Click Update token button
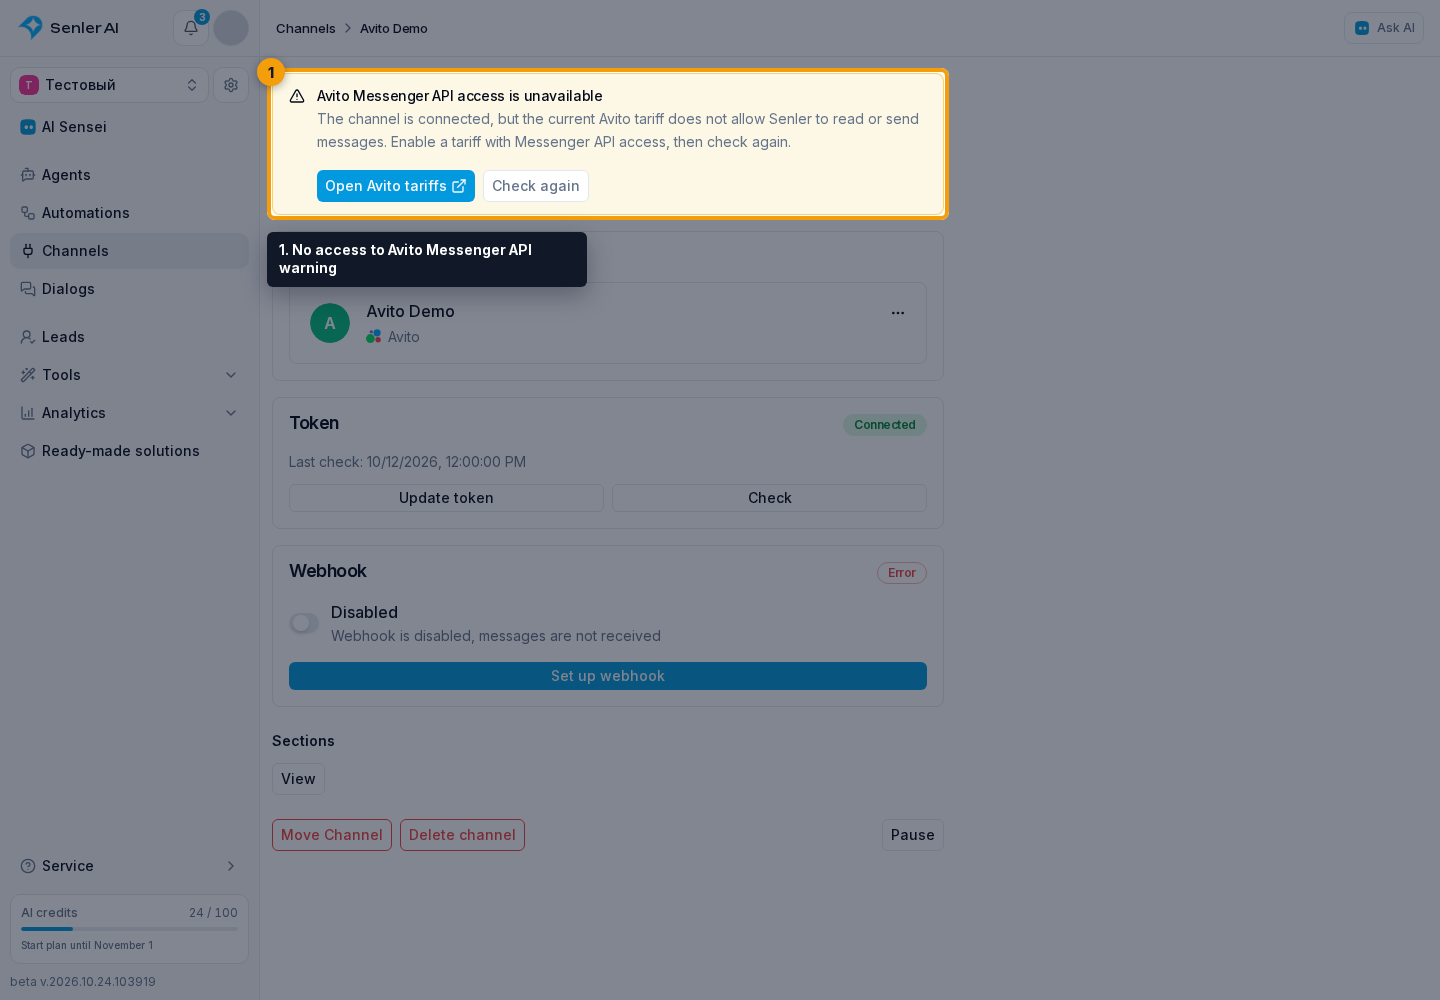1440x1000 pixels. [x=446, y=498]
